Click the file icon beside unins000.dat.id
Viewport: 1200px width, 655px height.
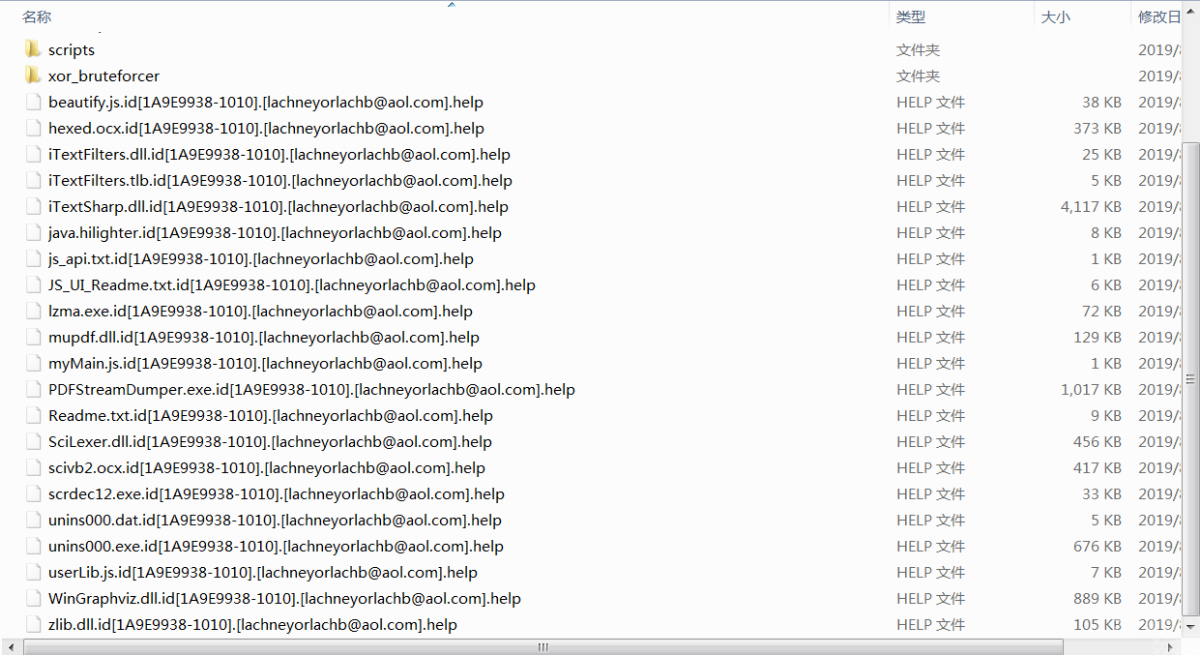coord(33,519)
